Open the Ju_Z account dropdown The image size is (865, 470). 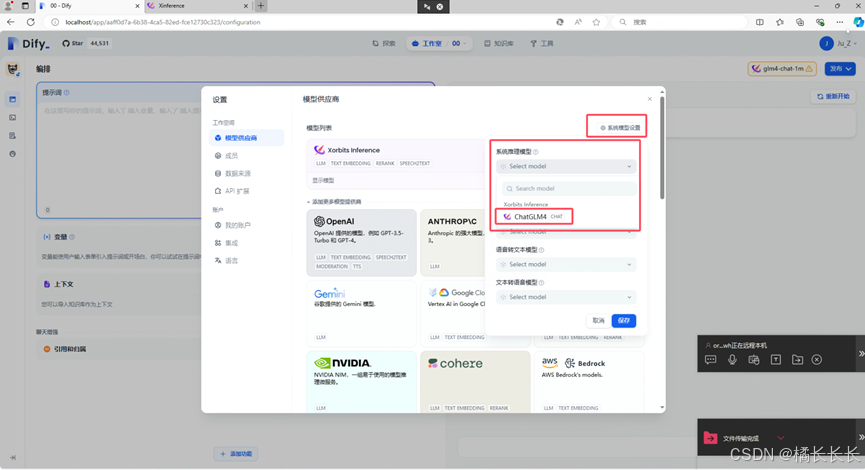(838, 44)
